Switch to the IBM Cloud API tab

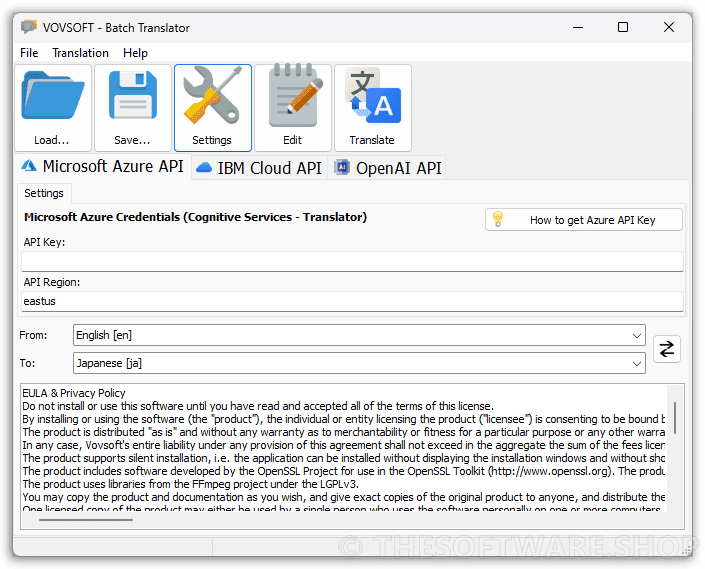tap(259, 168)
